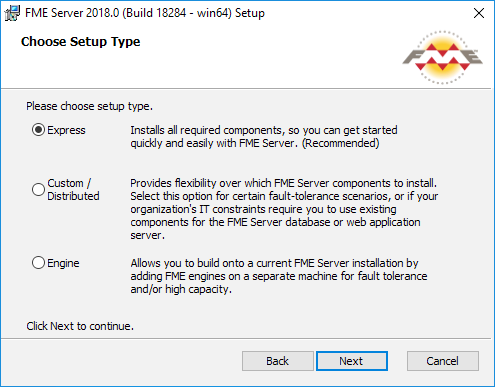Click the FME Server 2018.0 window title text

pyautogui.click(x=145, y=13)
